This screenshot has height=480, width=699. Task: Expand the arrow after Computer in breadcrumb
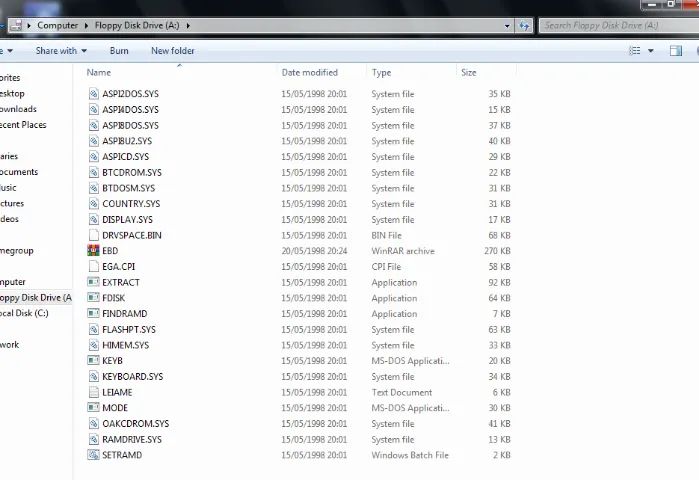86,26
